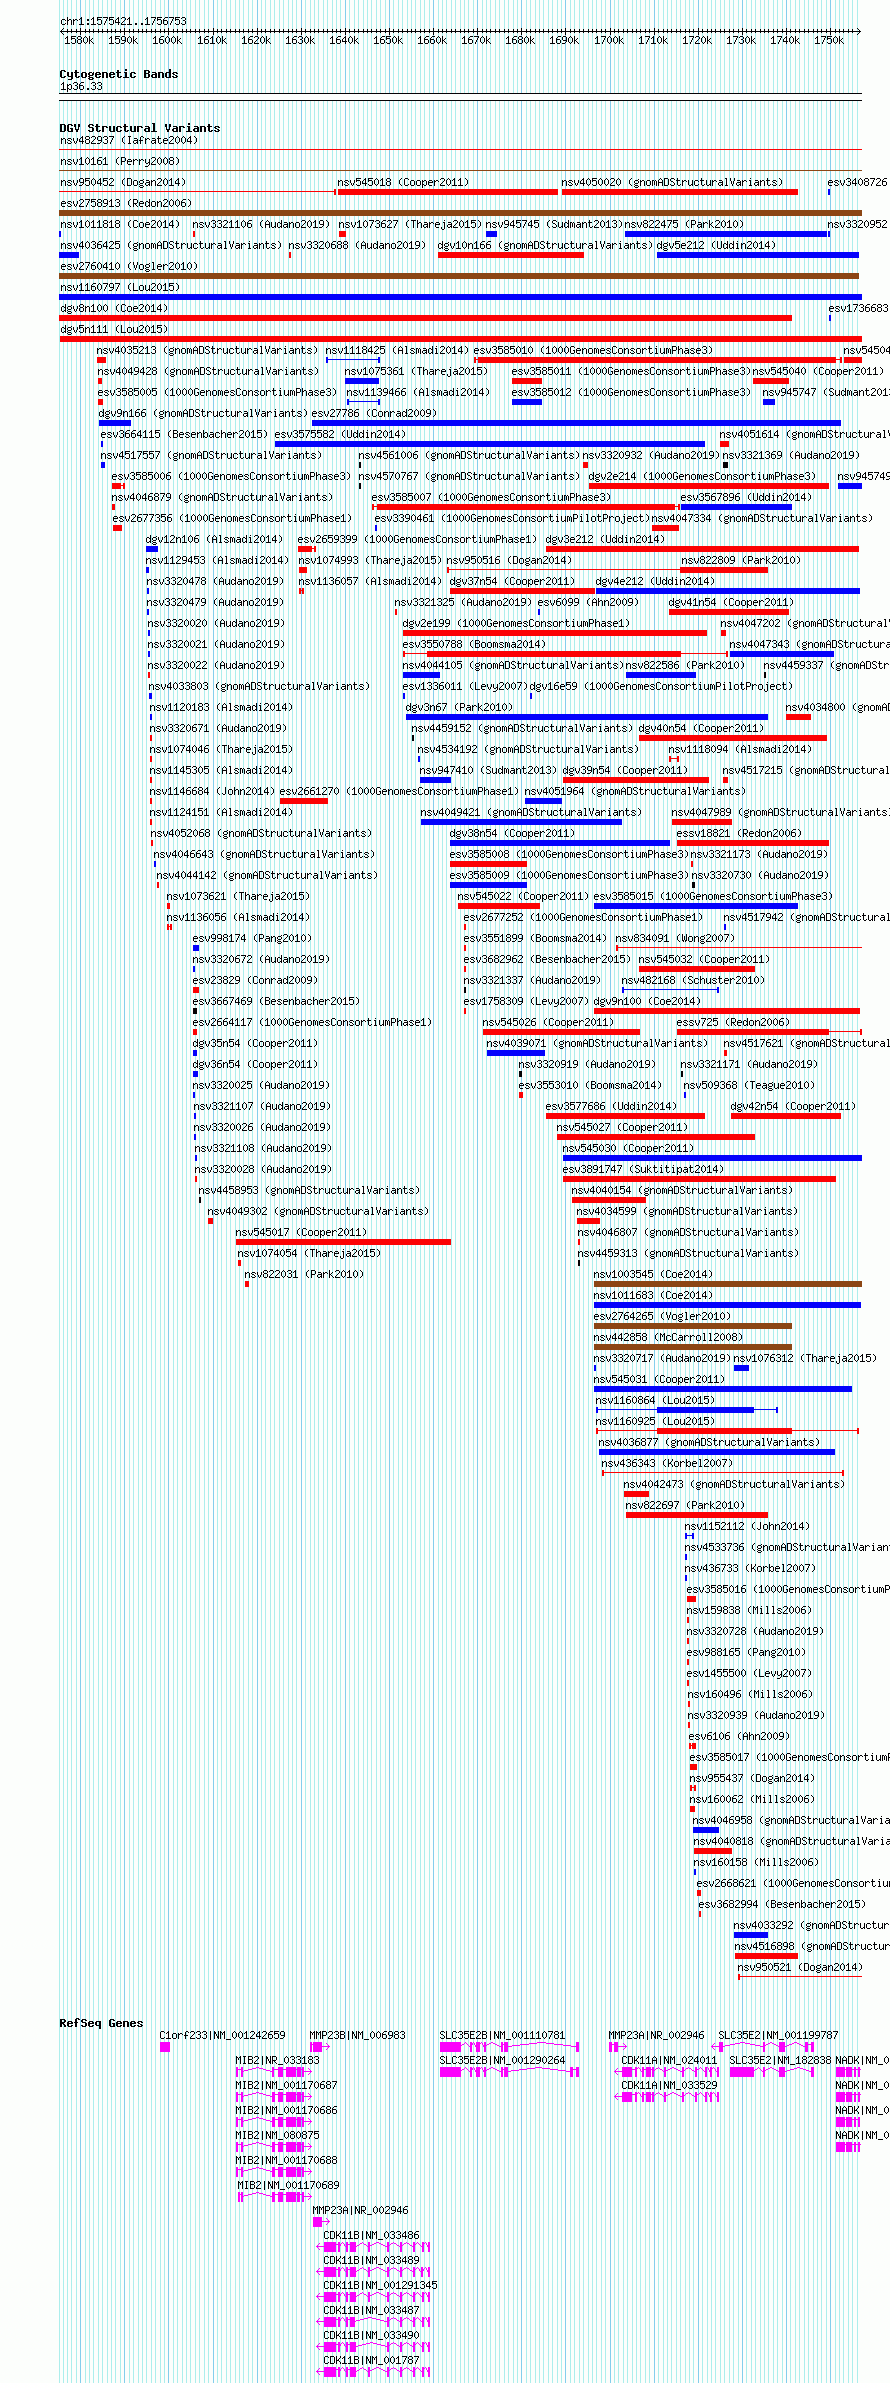
Task: Click label nsv834091 (Wong2007)
Action: [x=675, y=939]
